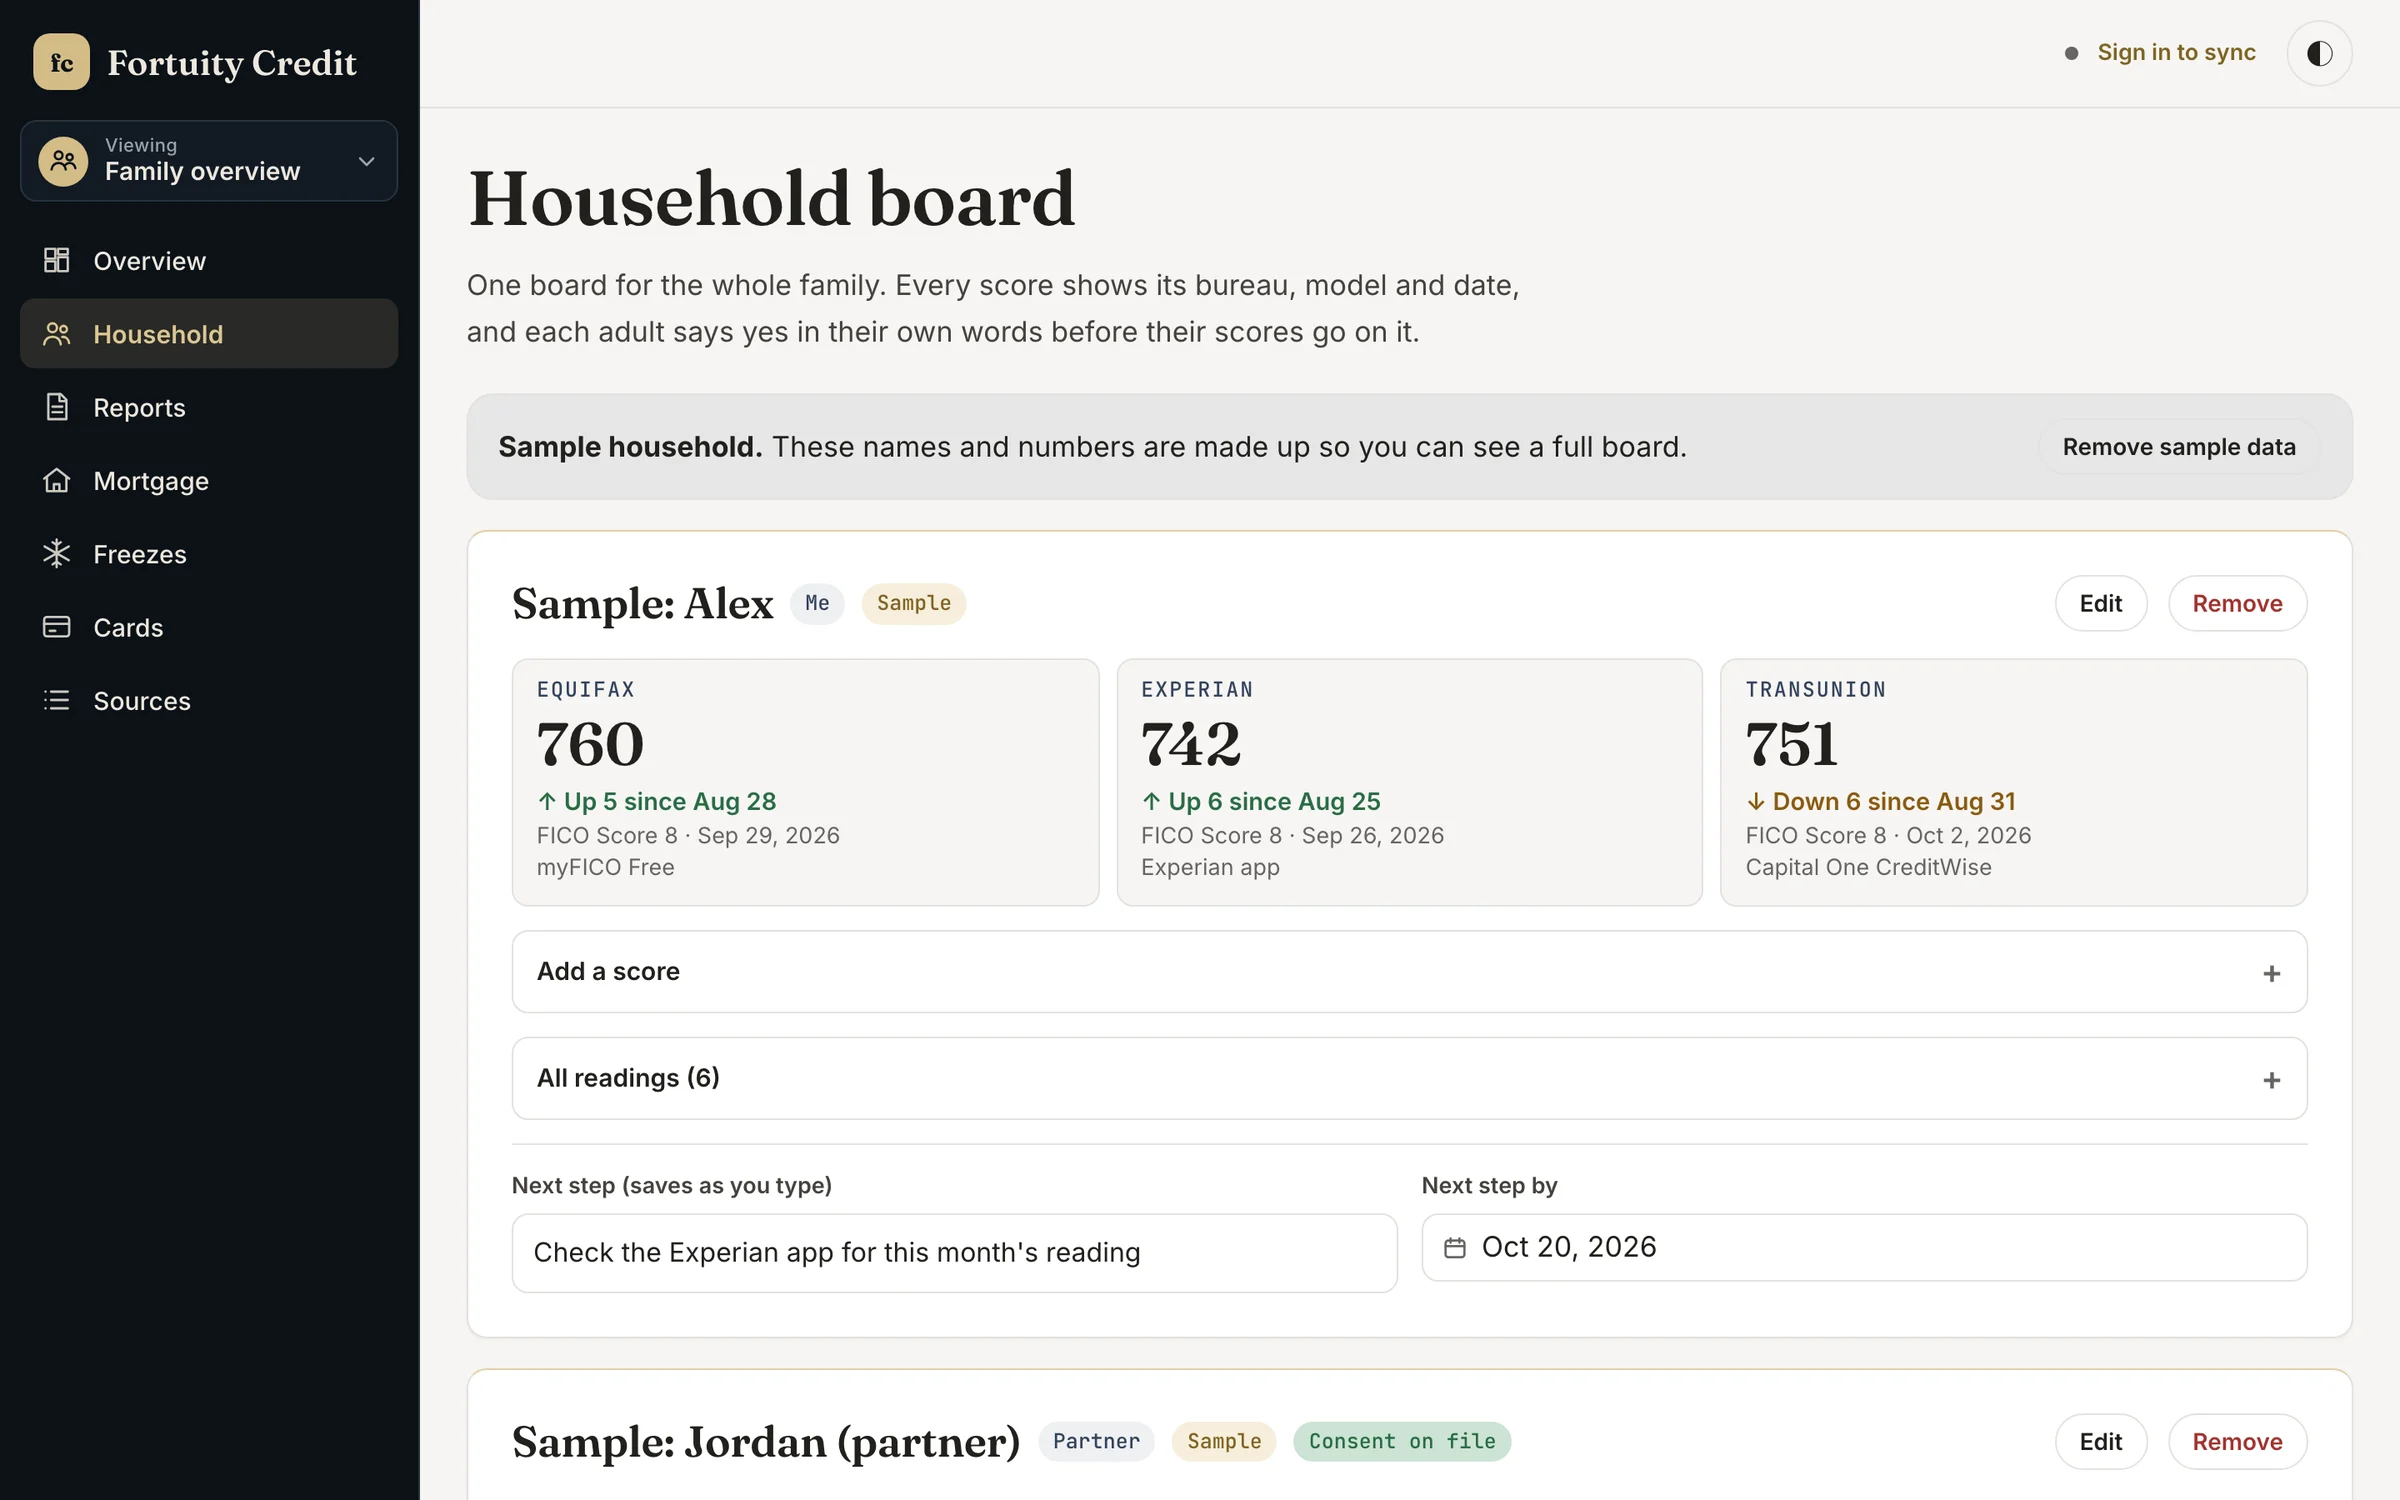The height and width of the screenshot is (1500, 2400).
Task: Remove Sample: Alex from board
Action: pyautogui.click(x=2237, y=603)
